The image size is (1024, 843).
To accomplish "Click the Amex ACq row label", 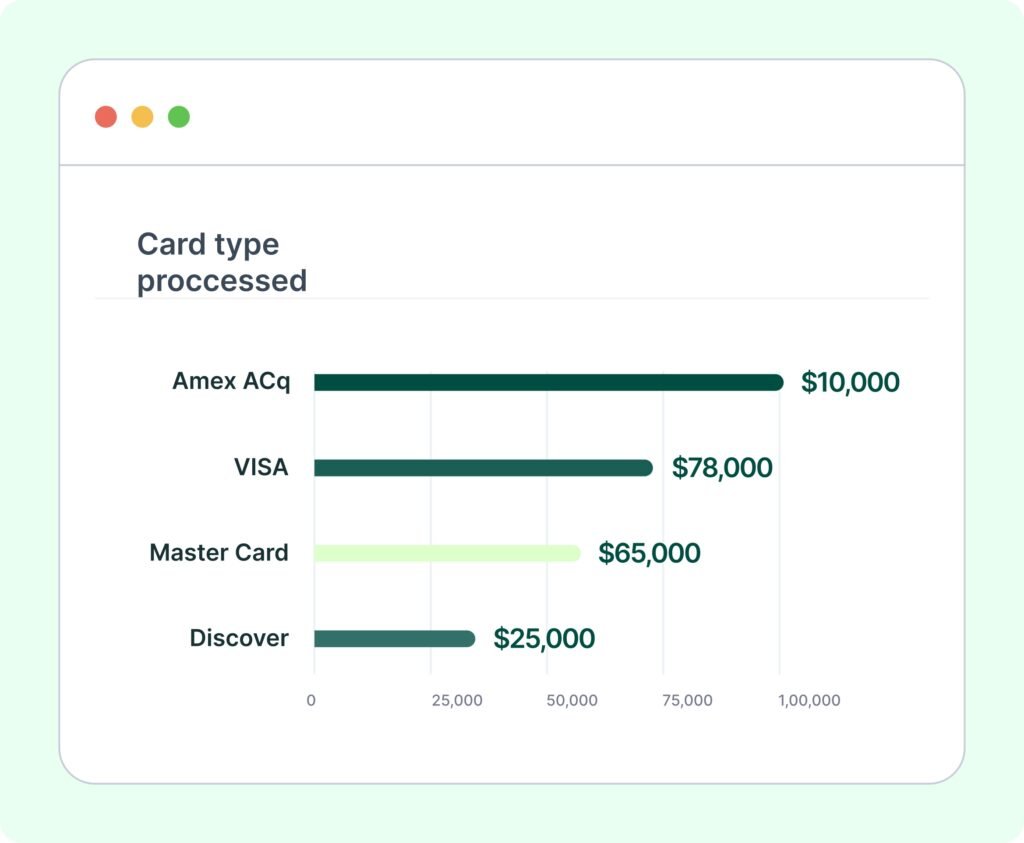I will [231, 382].
